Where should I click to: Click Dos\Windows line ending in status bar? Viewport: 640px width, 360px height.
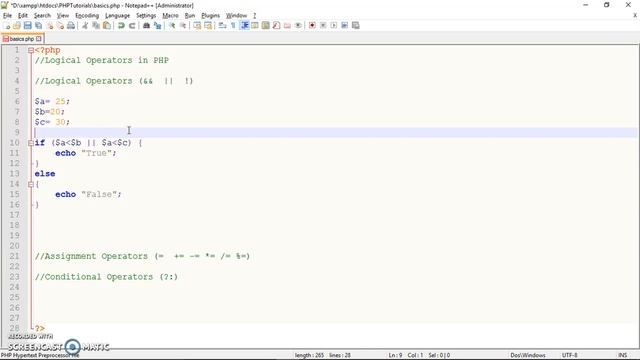[528, 355]
